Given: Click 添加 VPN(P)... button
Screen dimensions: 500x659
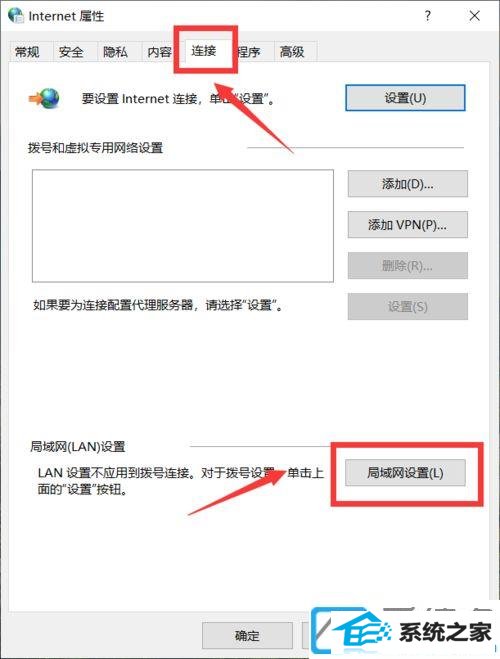Looking at the screenshot, I should [408, 225].
